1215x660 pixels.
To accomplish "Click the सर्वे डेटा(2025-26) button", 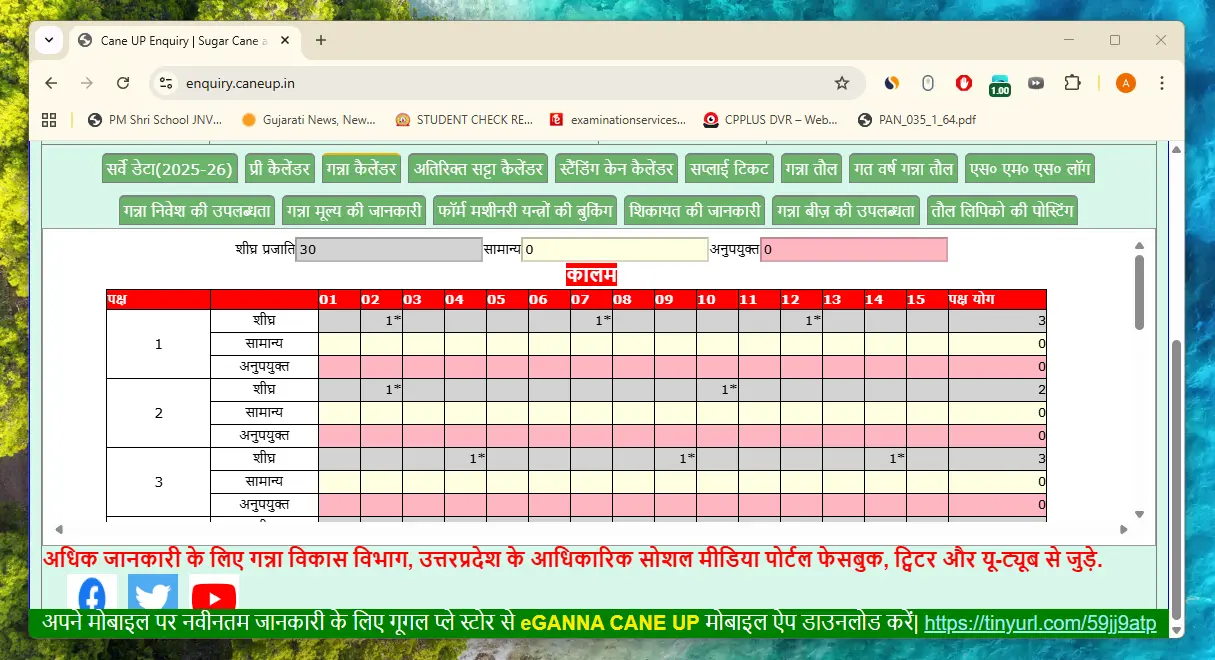I will [167, 168].
